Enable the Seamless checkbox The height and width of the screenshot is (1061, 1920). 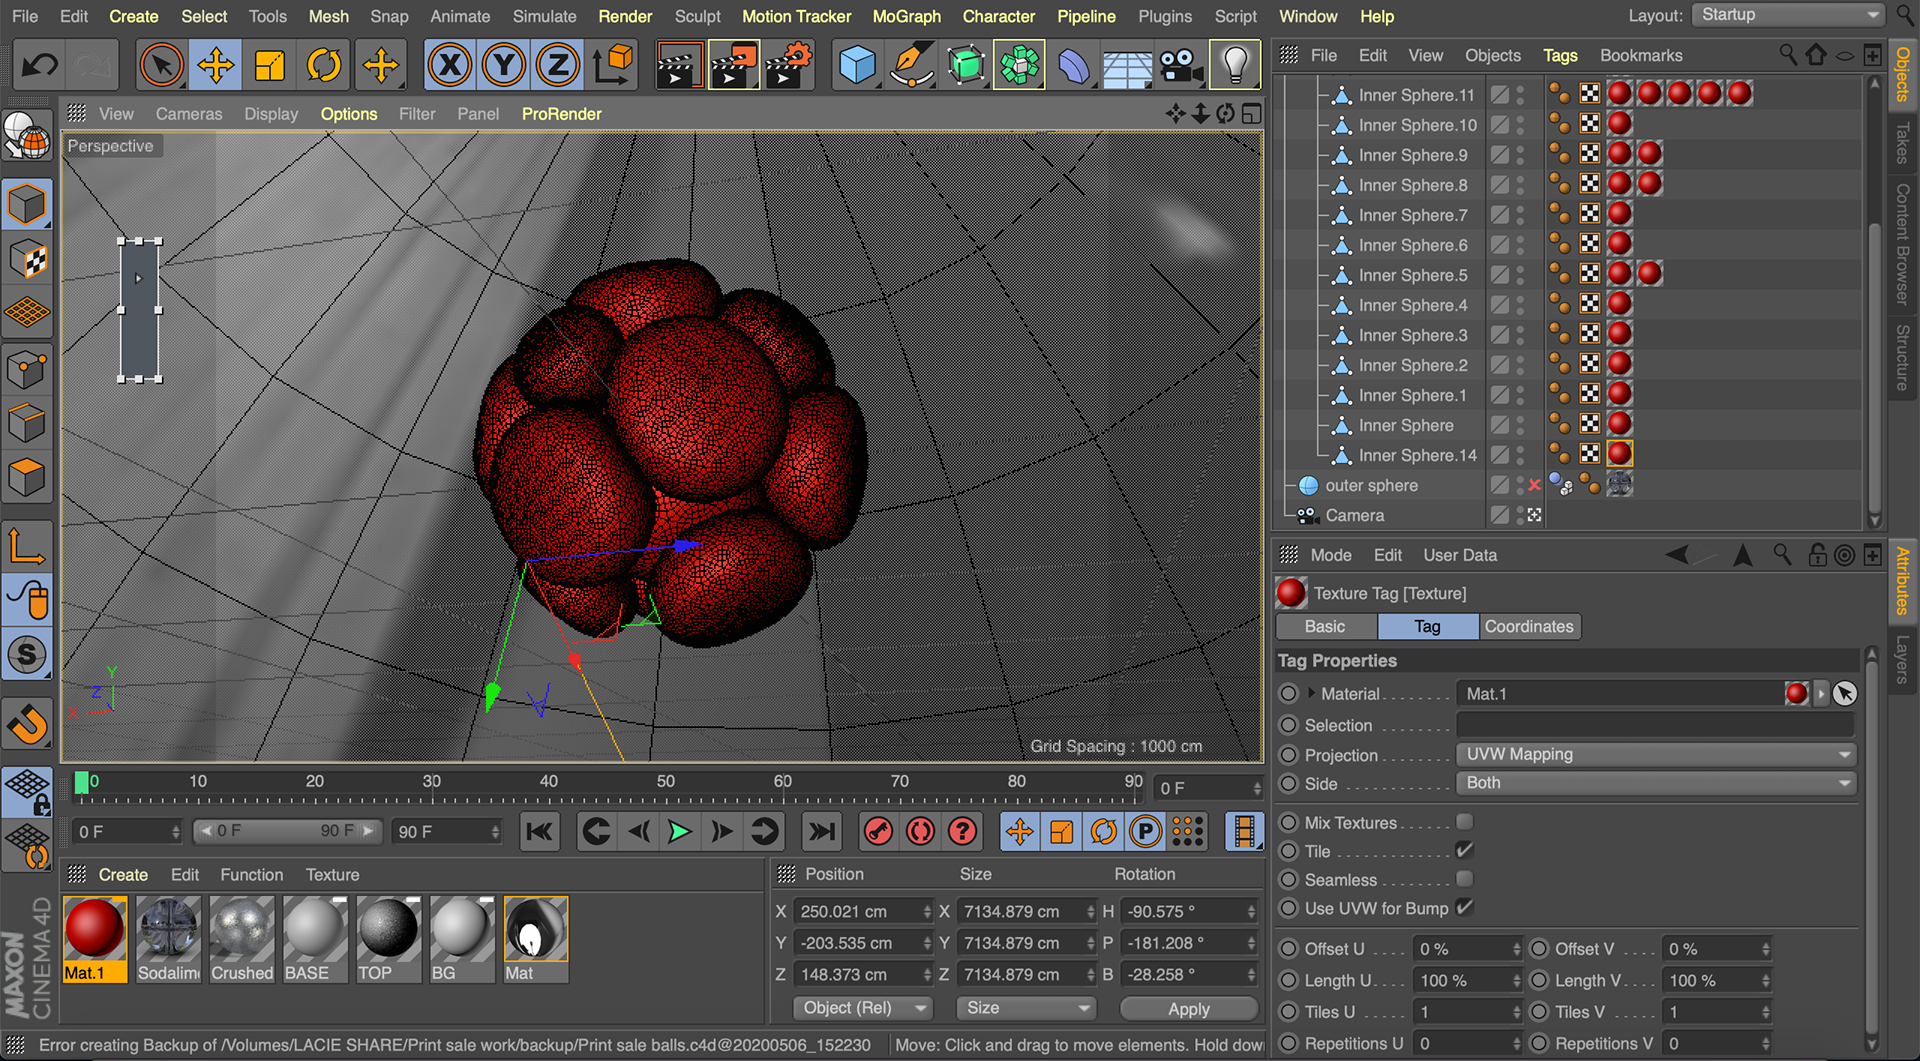pos(1464,879)
